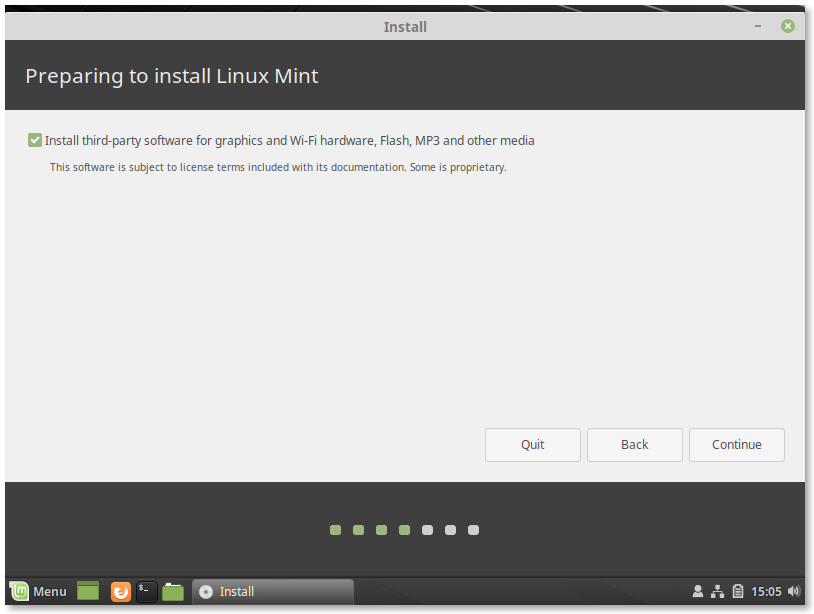Minimize the Install window
The image size is (814, 614).
pyautogui.click(x=758, y=26)
